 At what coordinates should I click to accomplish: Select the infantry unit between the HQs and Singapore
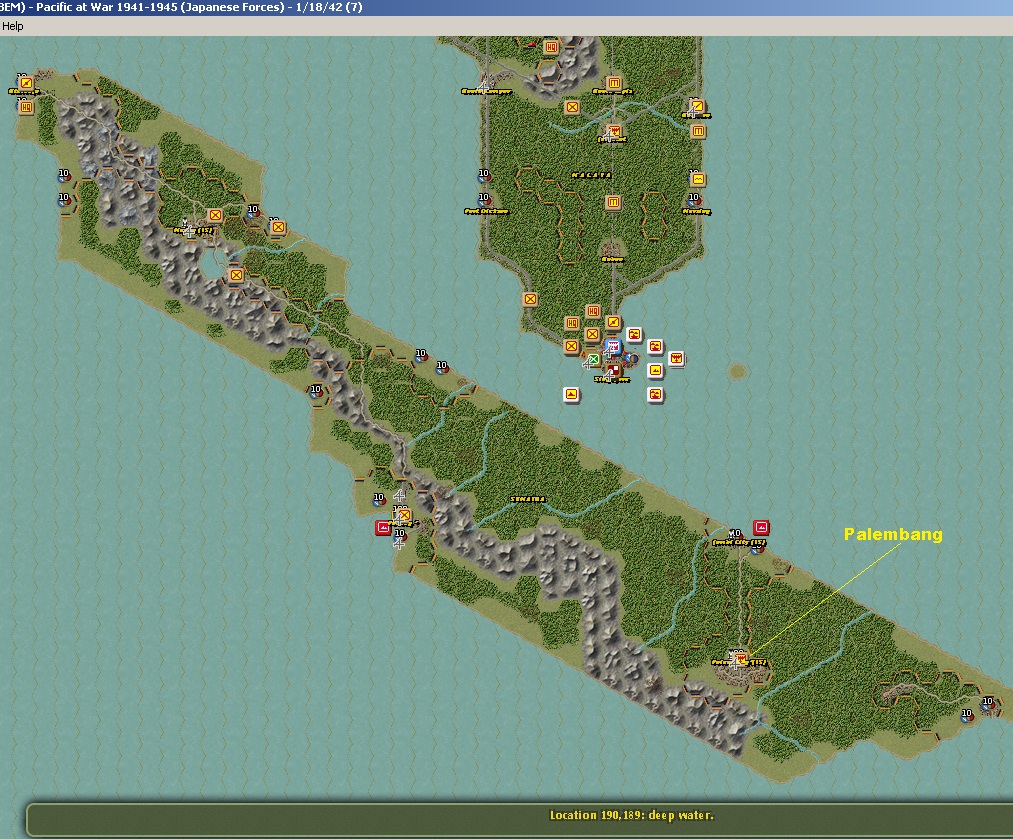(x=592, y=335)
